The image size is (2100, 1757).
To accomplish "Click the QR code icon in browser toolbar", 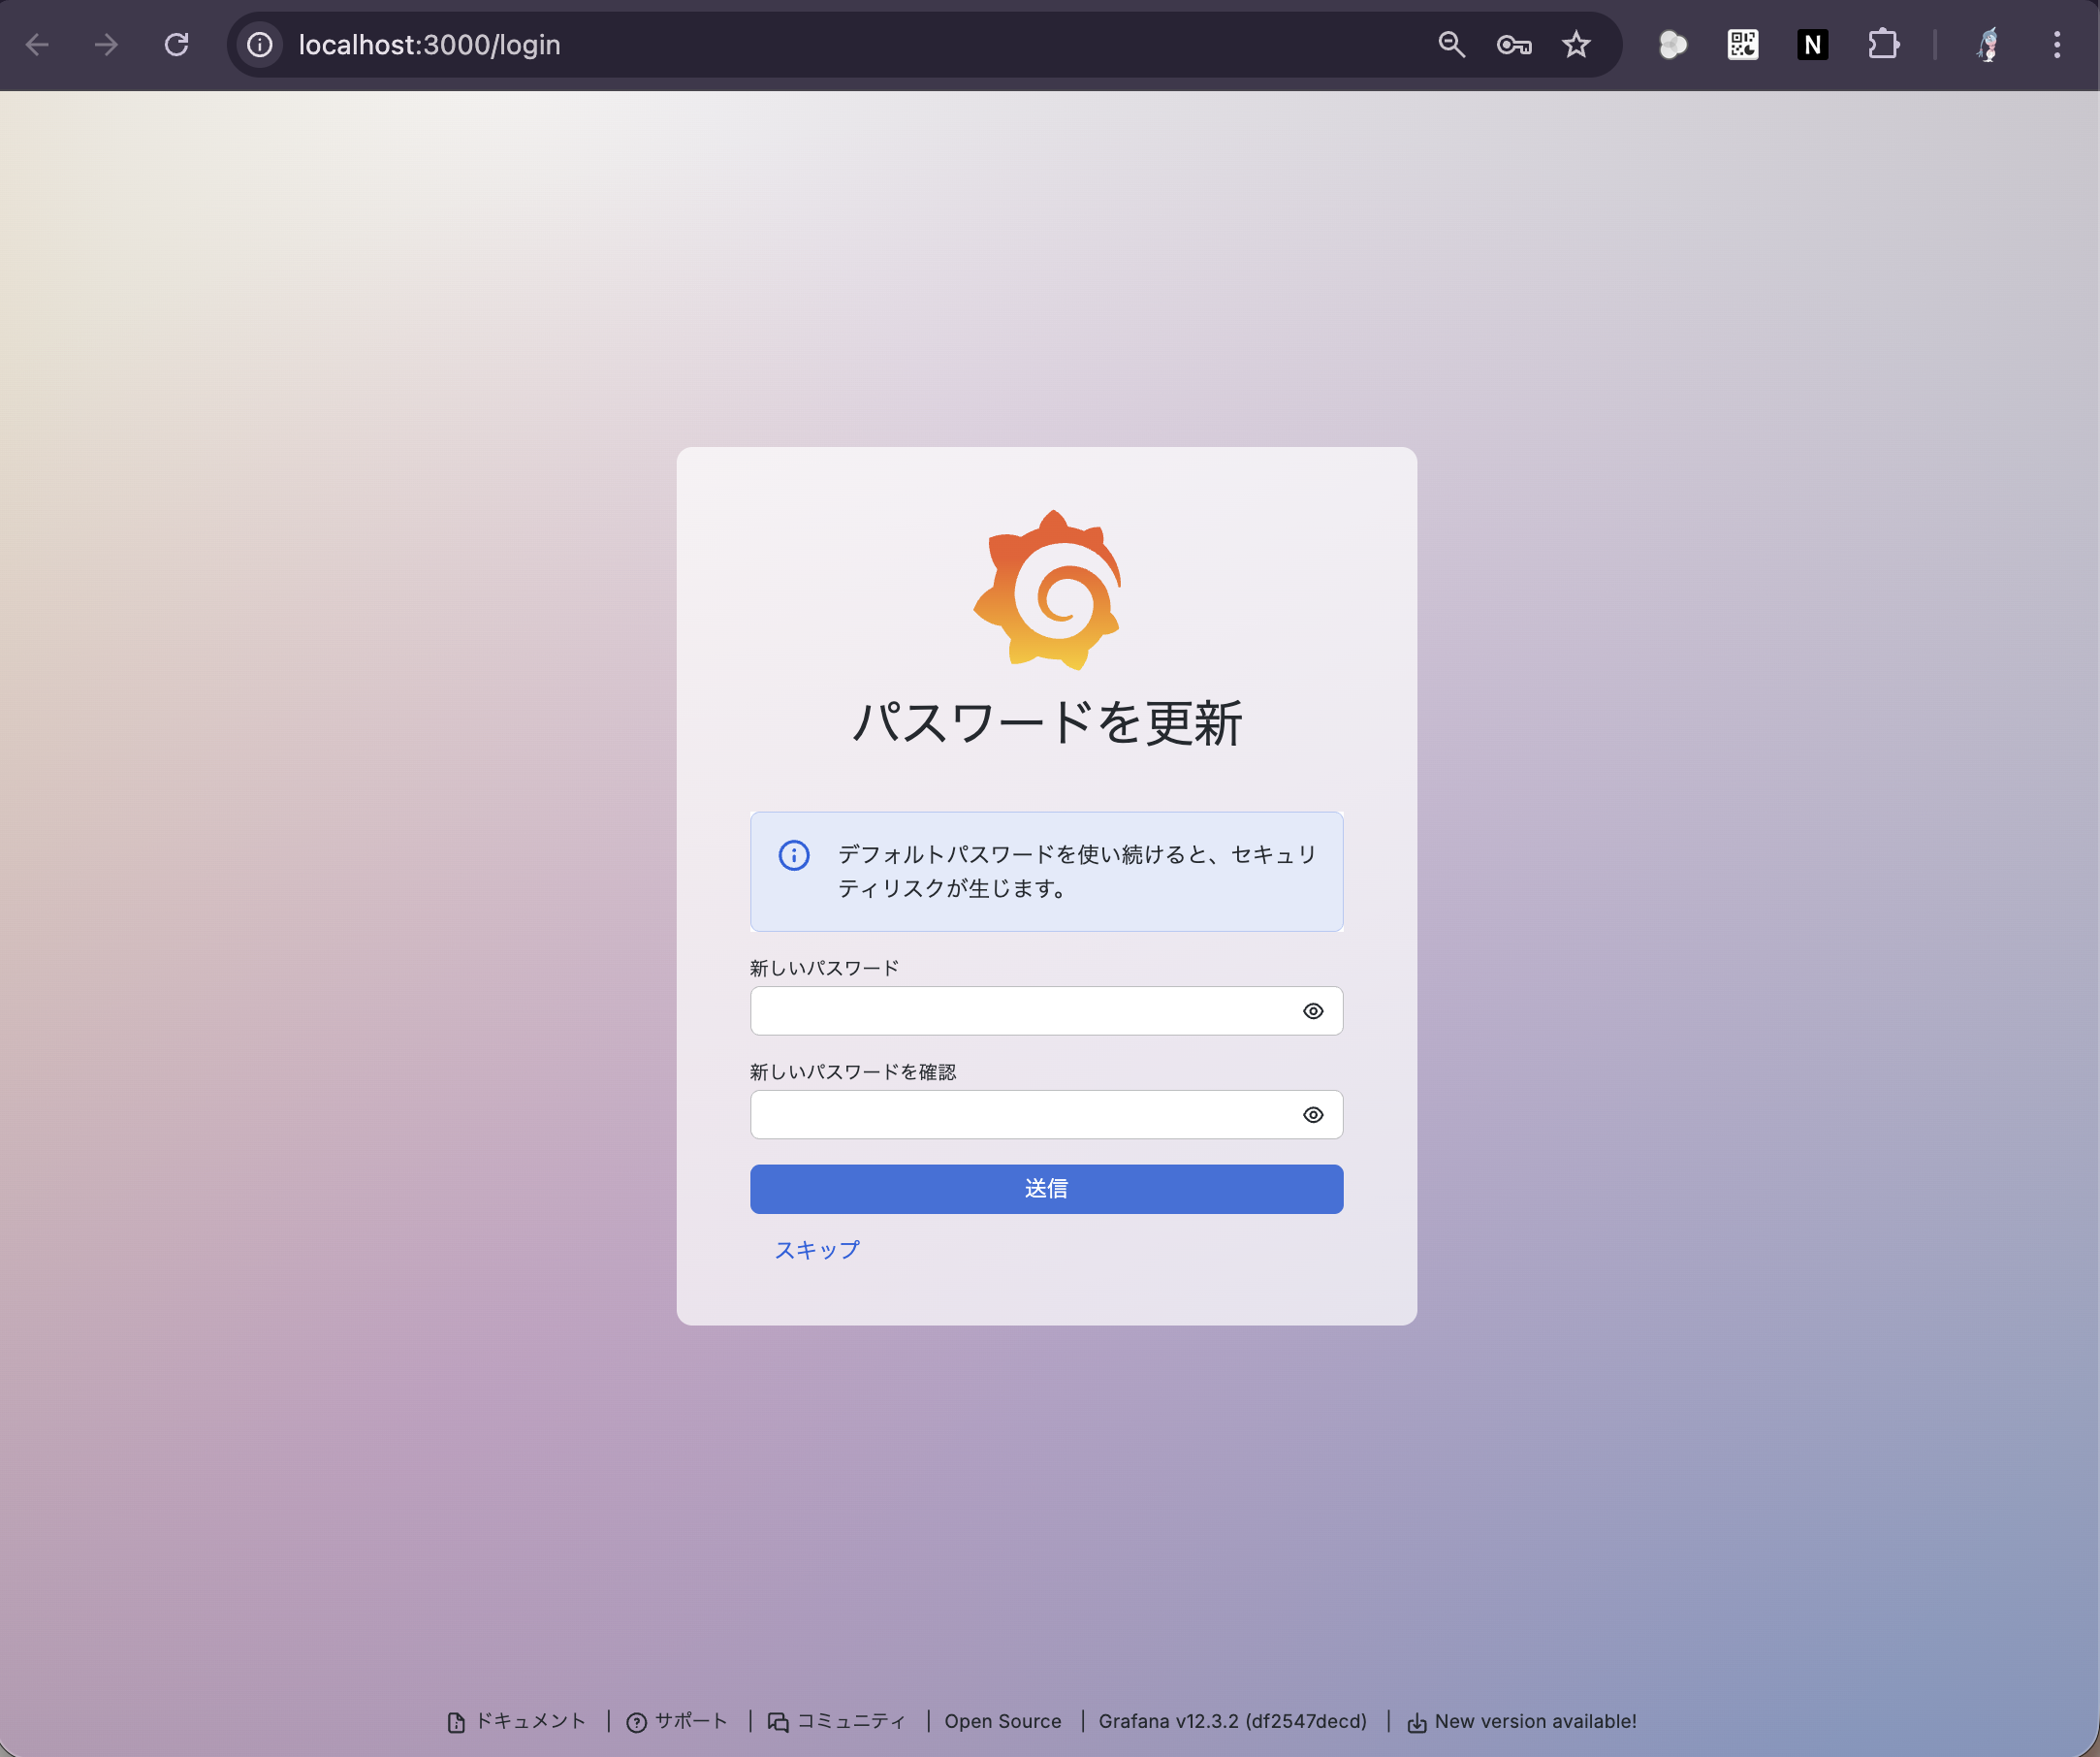I will pos(1742,44).
